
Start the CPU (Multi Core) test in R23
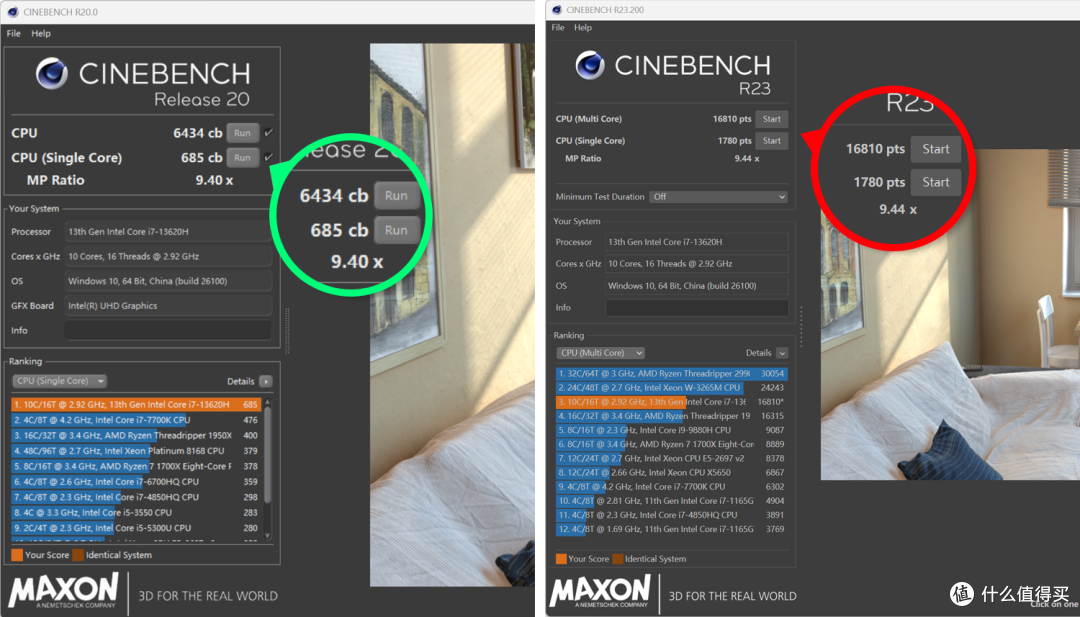[771, 119]
